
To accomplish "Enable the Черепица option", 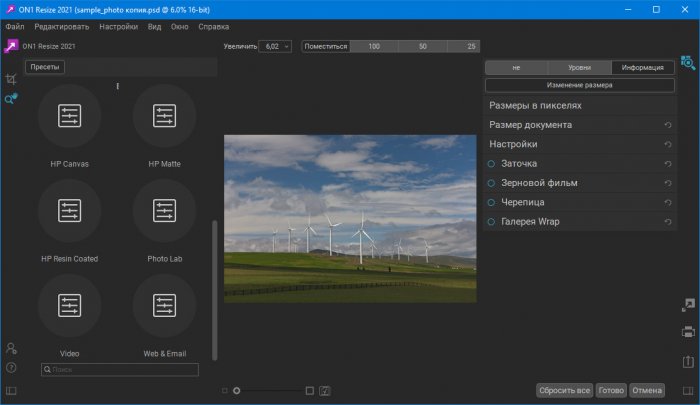I will point(491,203).
